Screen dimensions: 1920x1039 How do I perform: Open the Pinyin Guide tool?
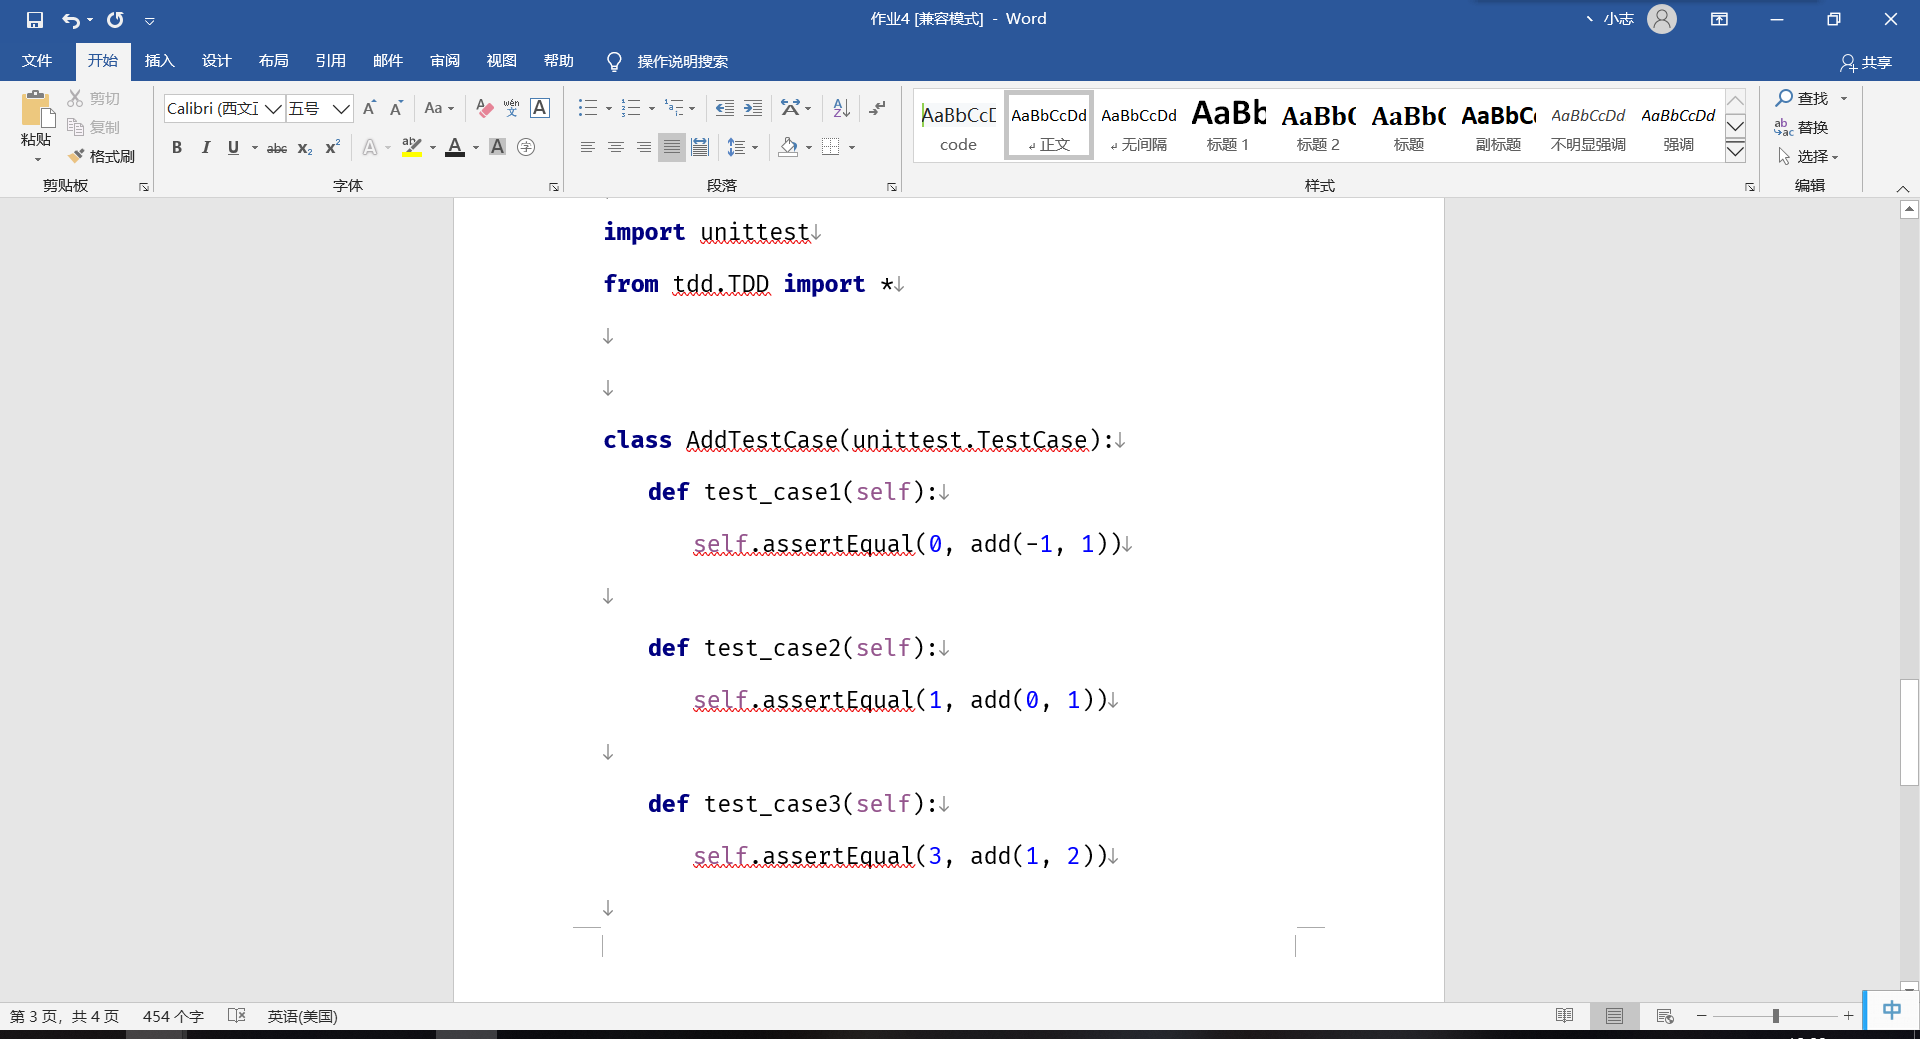click(512, 108)
